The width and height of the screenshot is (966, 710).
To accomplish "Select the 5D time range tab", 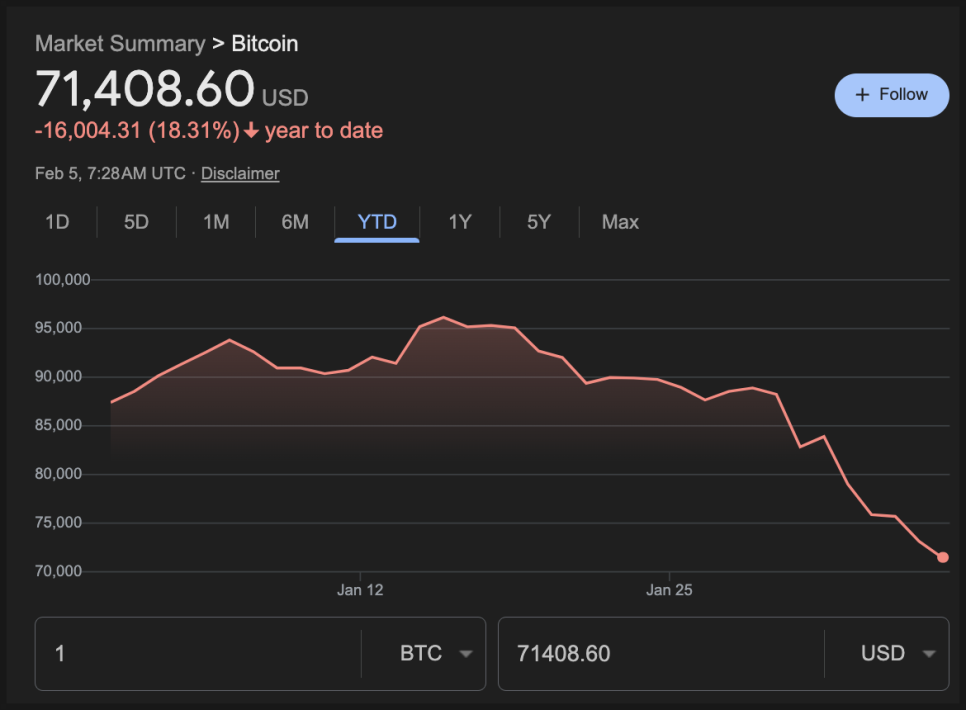I will 136,222.
